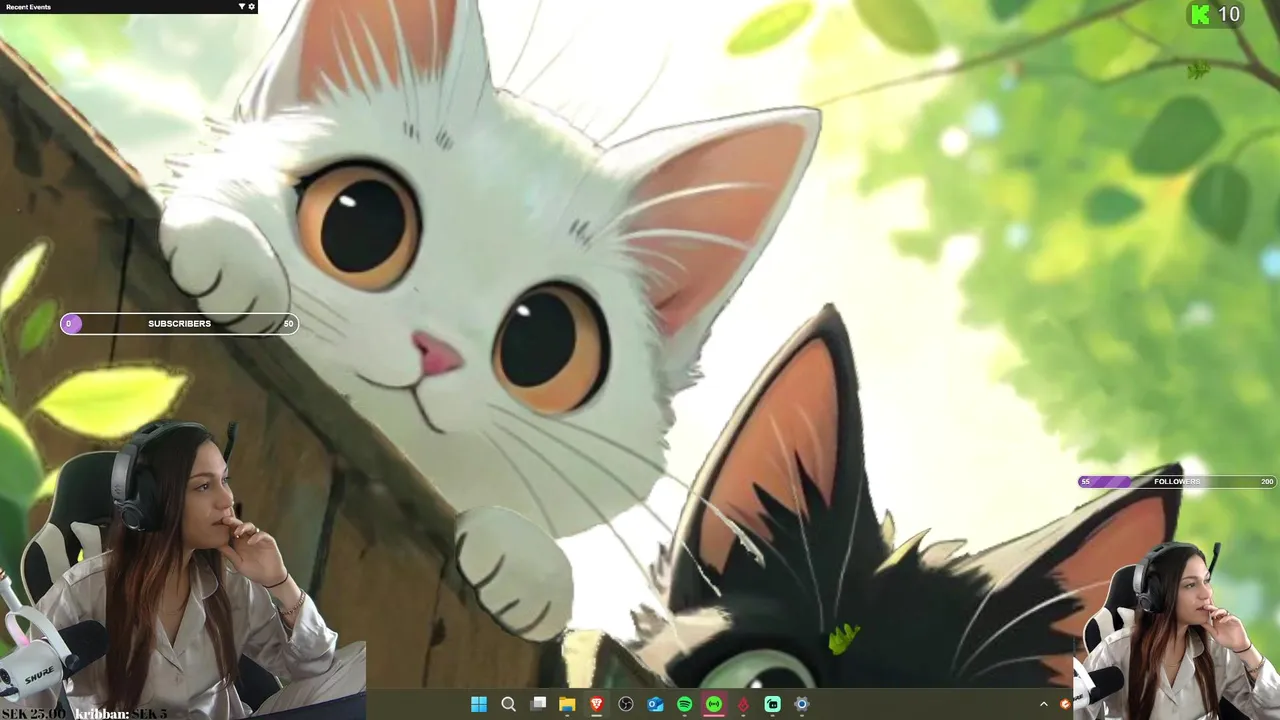Open the teal Streamlabs-style app icon
This screenshot has height=720, width=1280.
[773, 704]
